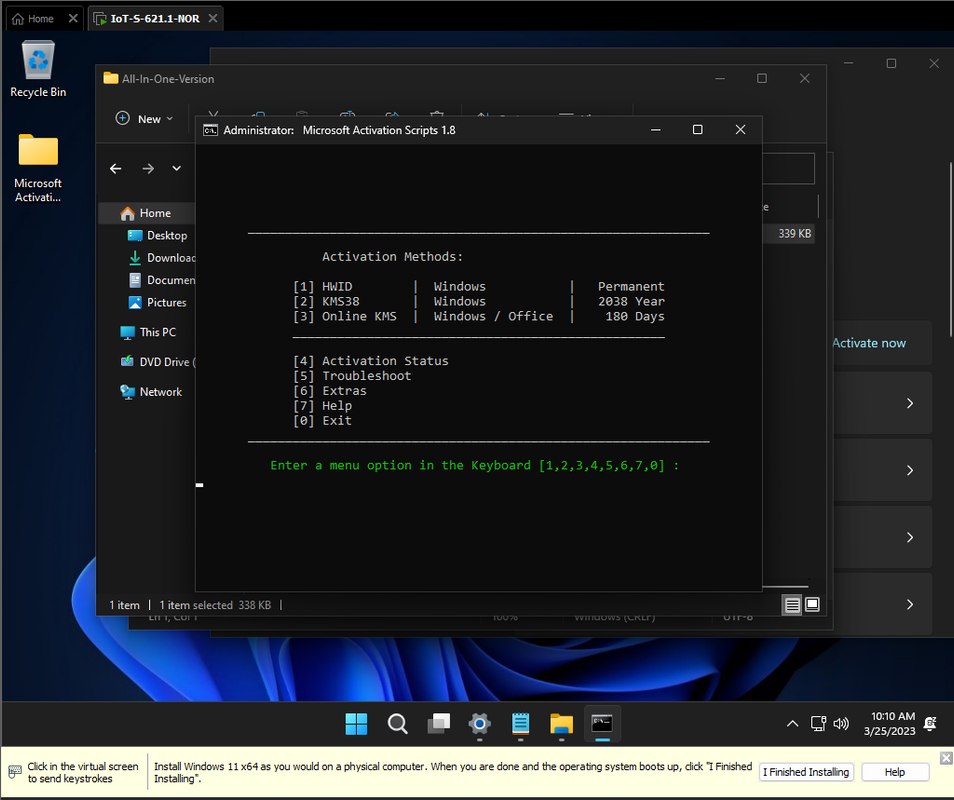
Task: Click the Activation Status menu line
Action: pyautogui.click(x=371, y=361)
